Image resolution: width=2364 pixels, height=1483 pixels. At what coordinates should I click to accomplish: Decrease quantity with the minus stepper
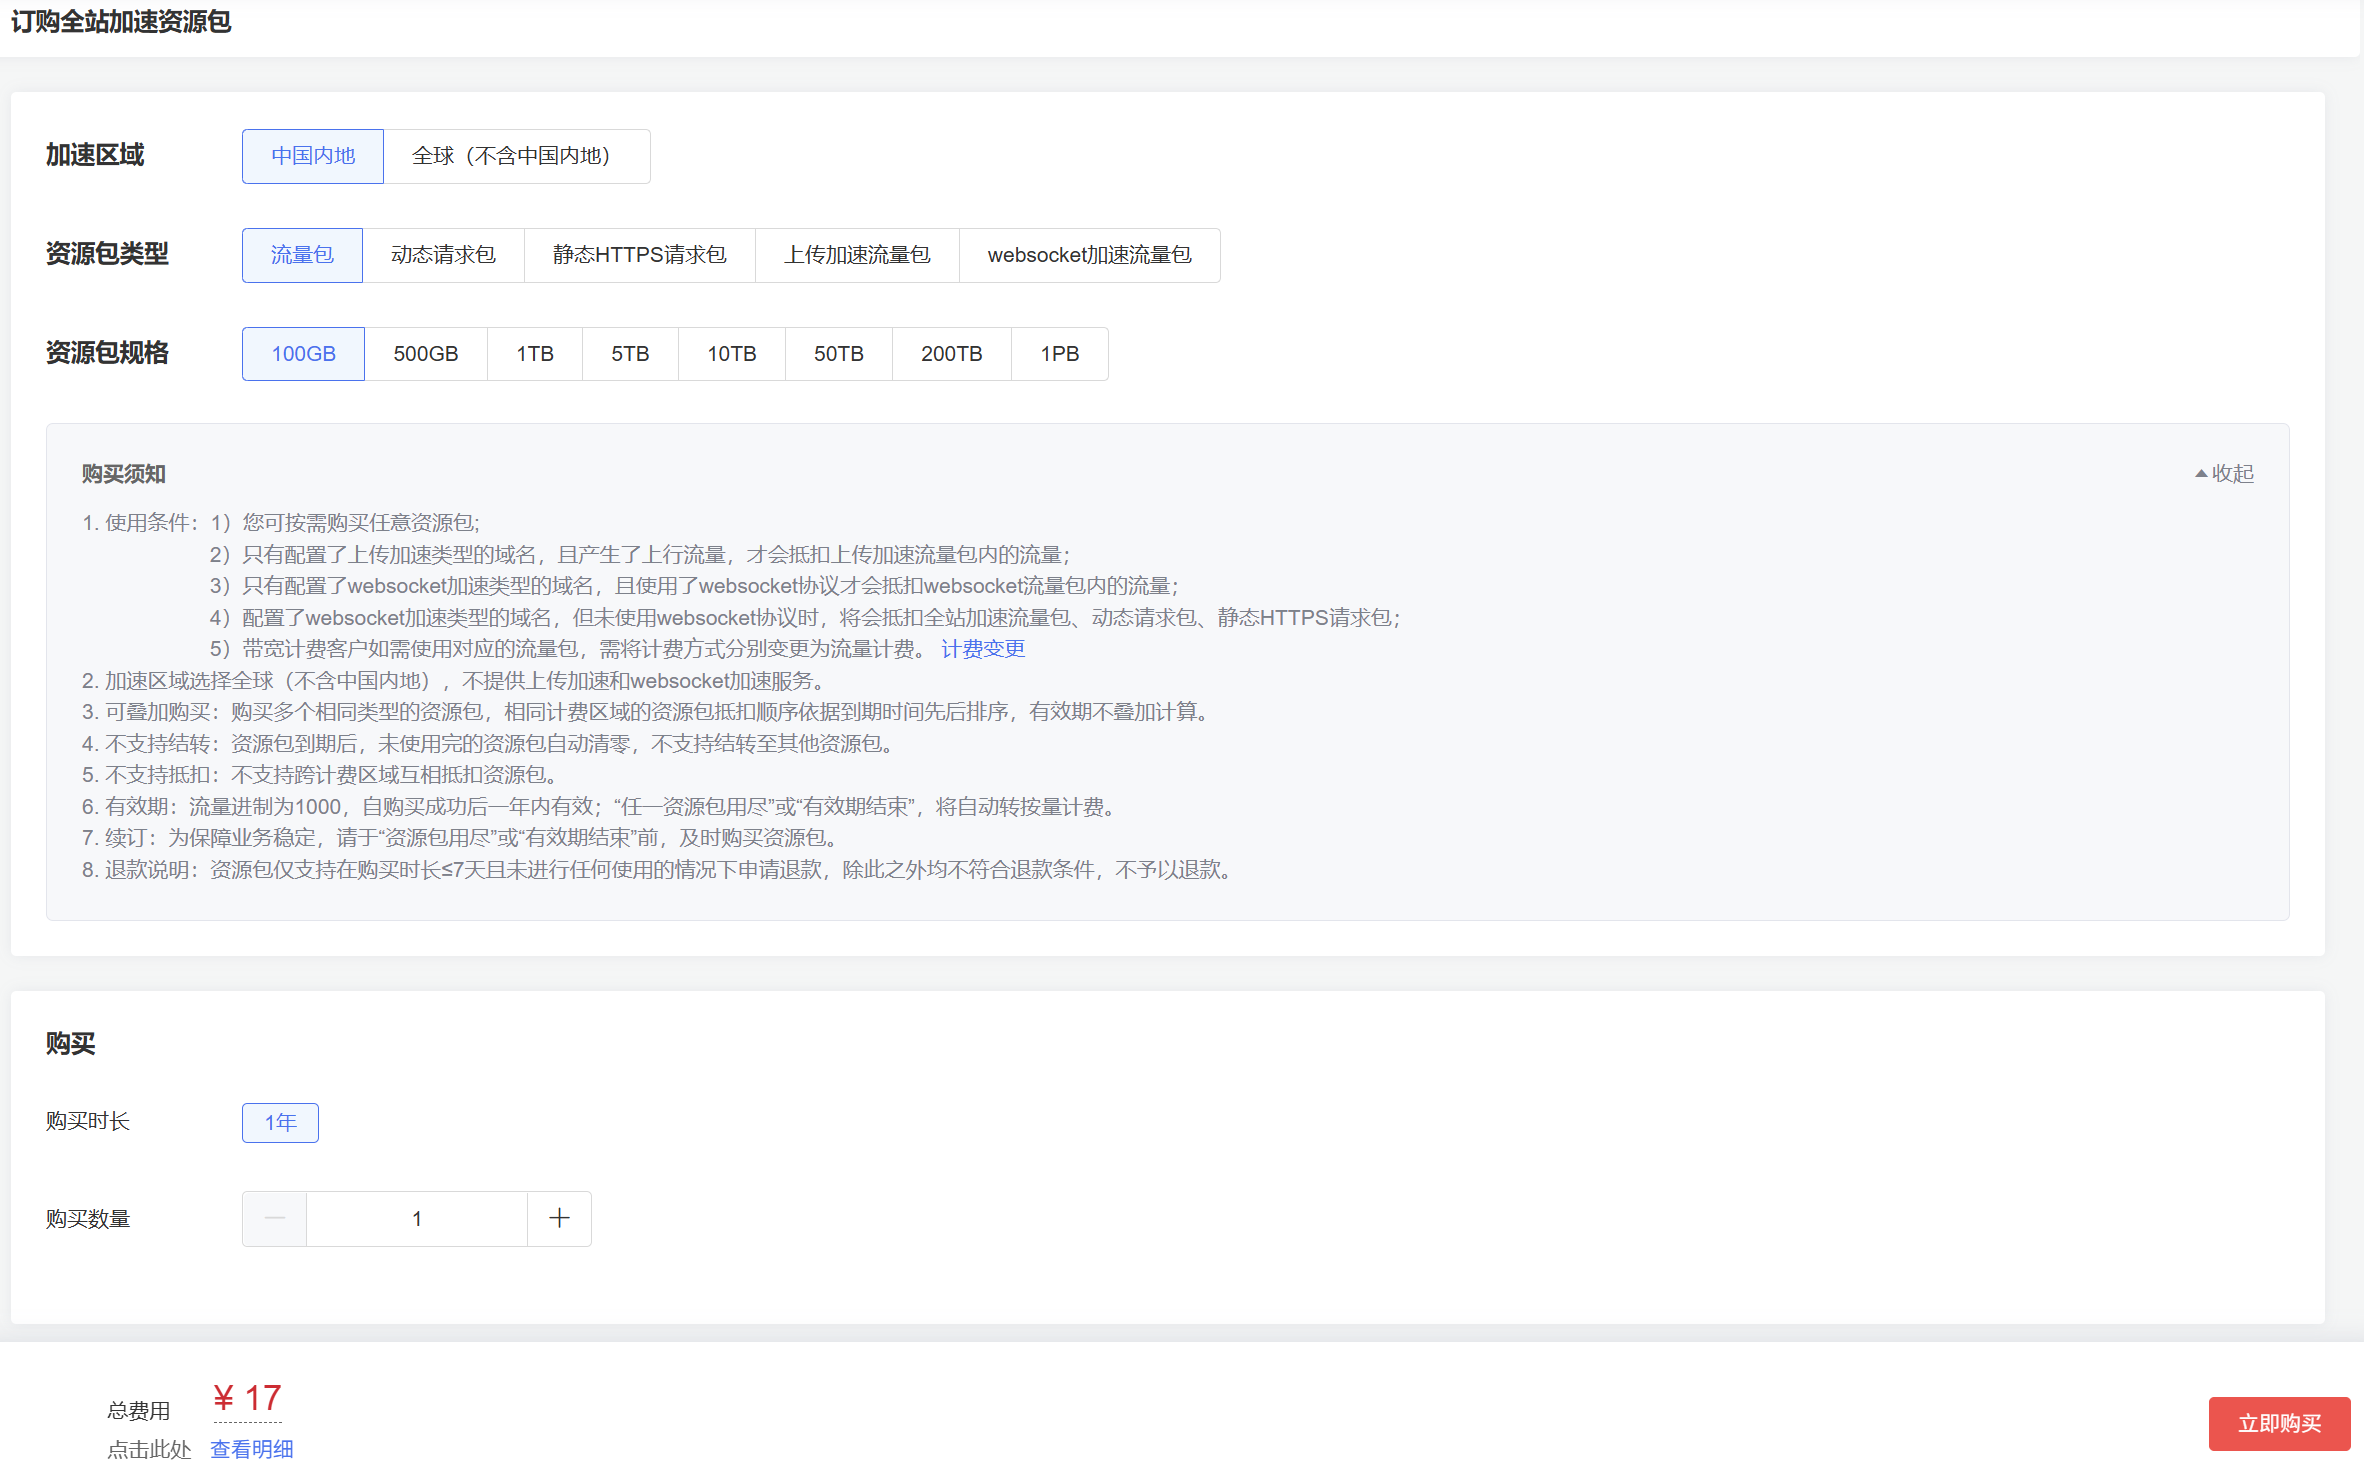[x=274, y=1218]
